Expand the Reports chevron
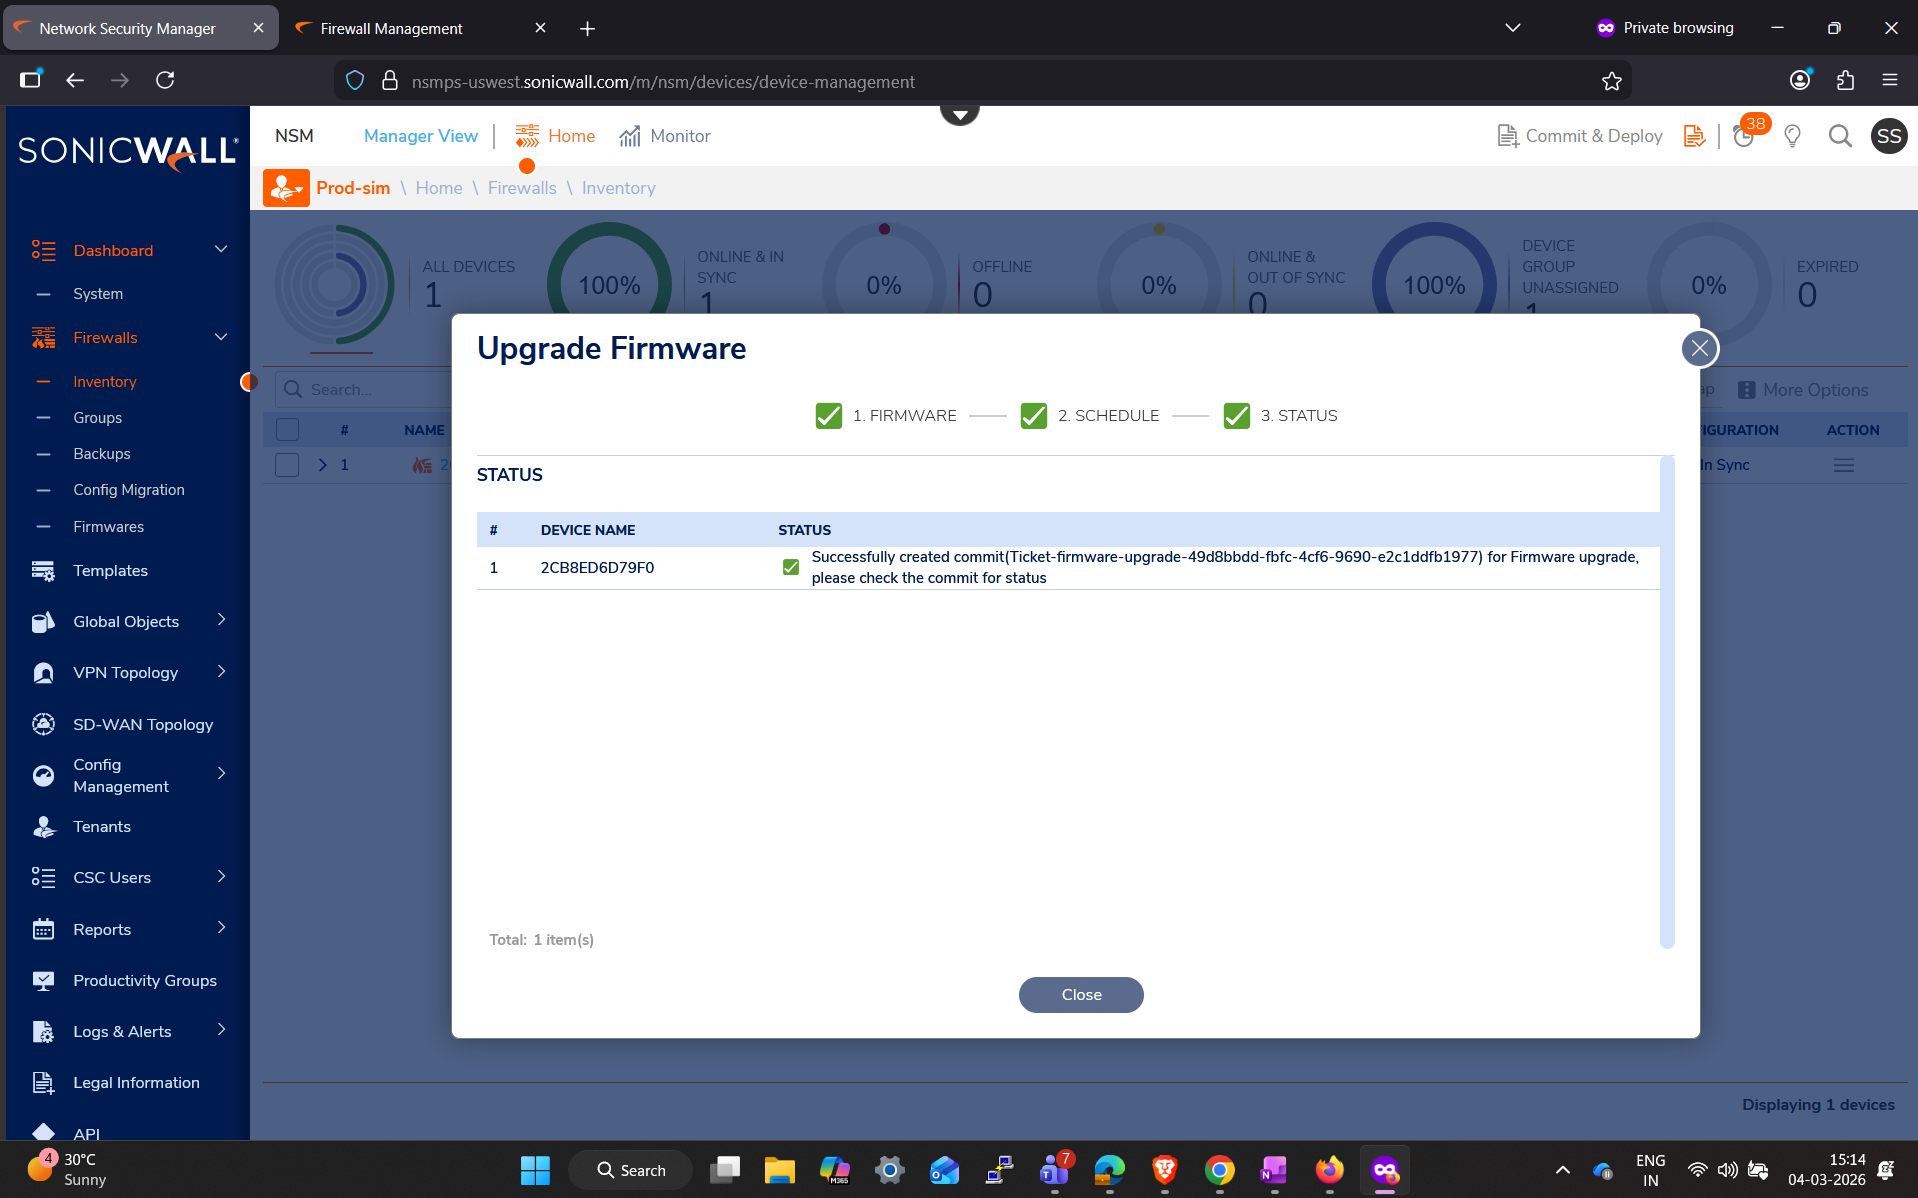The image size is (1918, 1198). (221, 927)
